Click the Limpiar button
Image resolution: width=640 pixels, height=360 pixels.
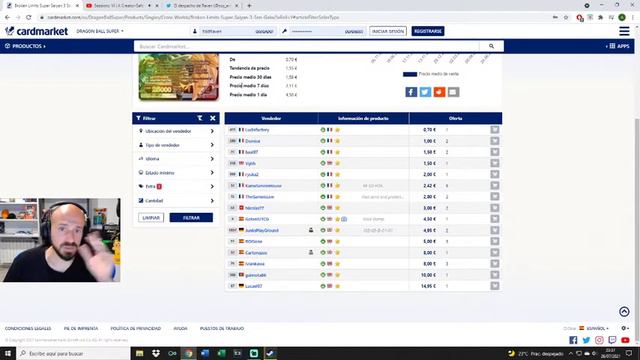pos(151,218)
